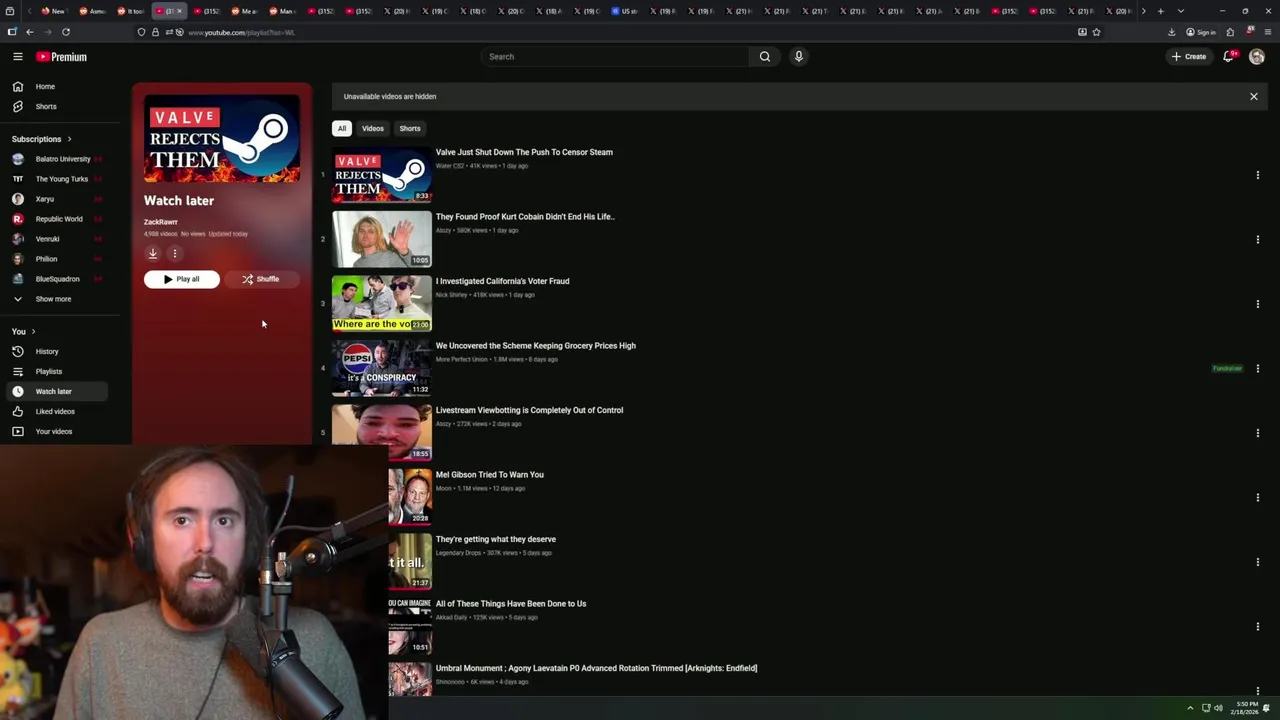List all tabs dropdown arrow
1280x720 pixels.
tap(1181, 11)
